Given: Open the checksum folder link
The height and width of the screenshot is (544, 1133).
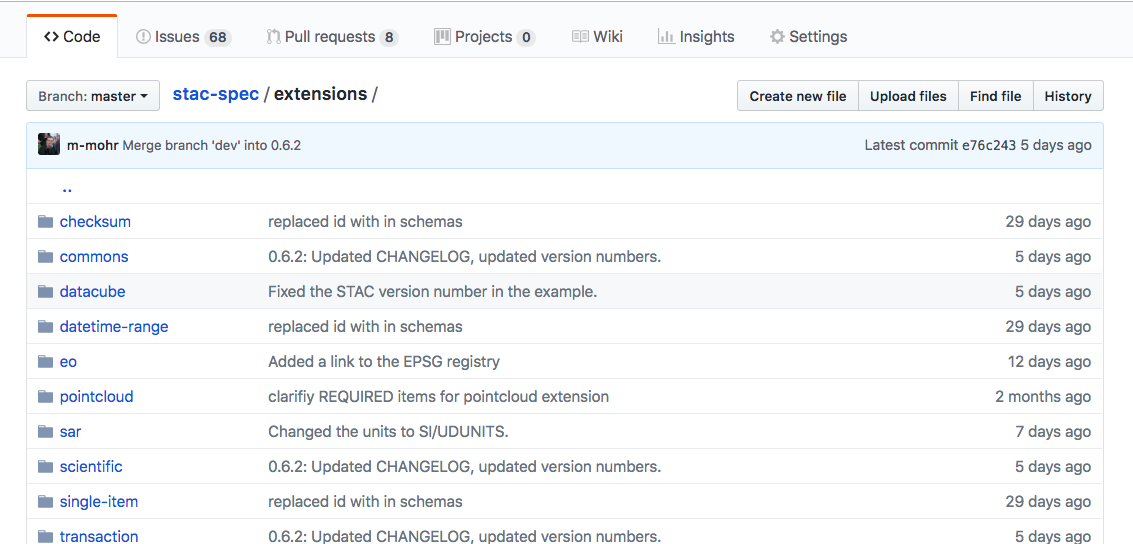Looking at the screenshot, I should tap(95, 222).
